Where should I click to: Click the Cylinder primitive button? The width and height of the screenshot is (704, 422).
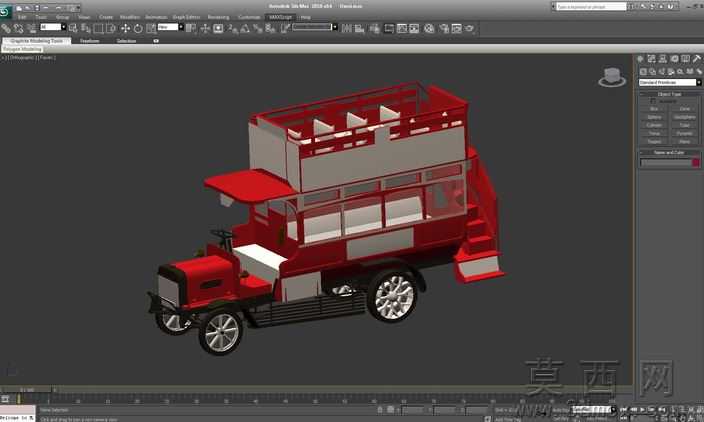tap(654, 125)
